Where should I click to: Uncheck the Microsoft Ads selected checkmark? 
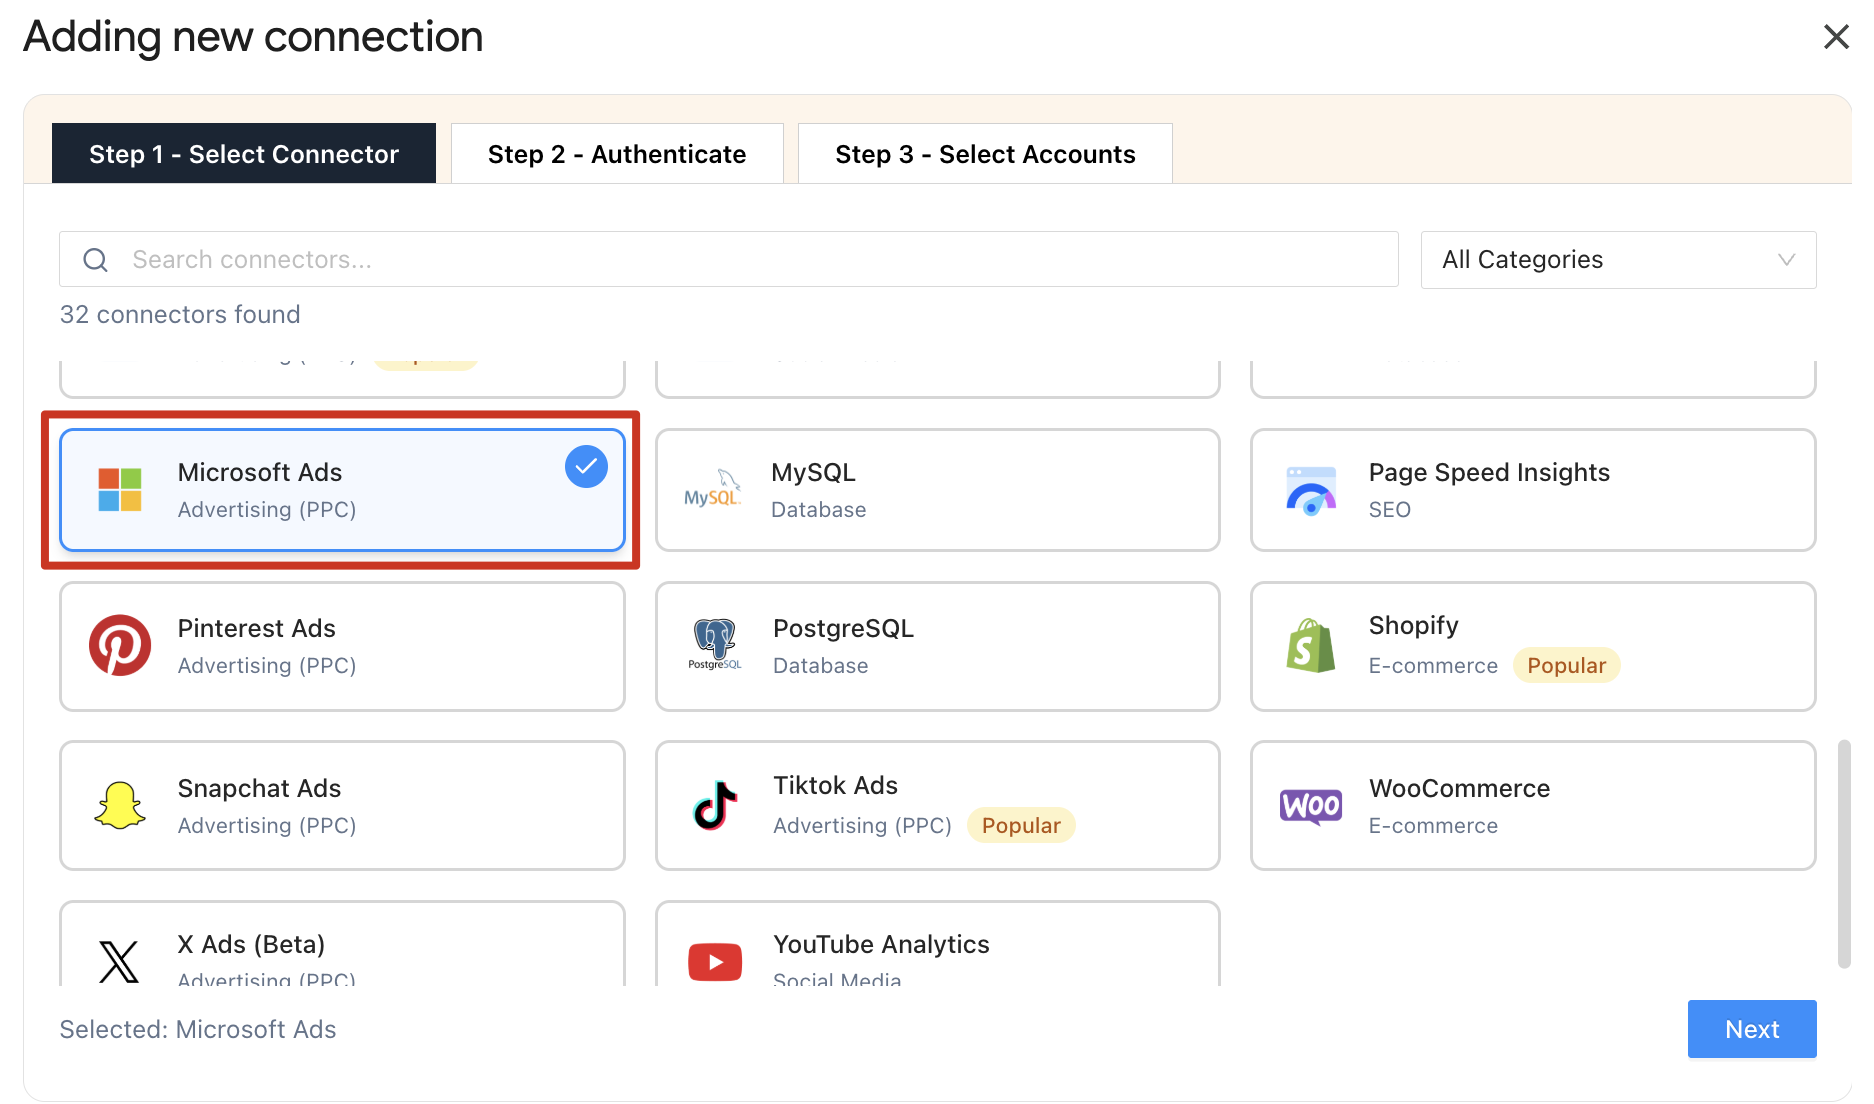coord(586,467)
